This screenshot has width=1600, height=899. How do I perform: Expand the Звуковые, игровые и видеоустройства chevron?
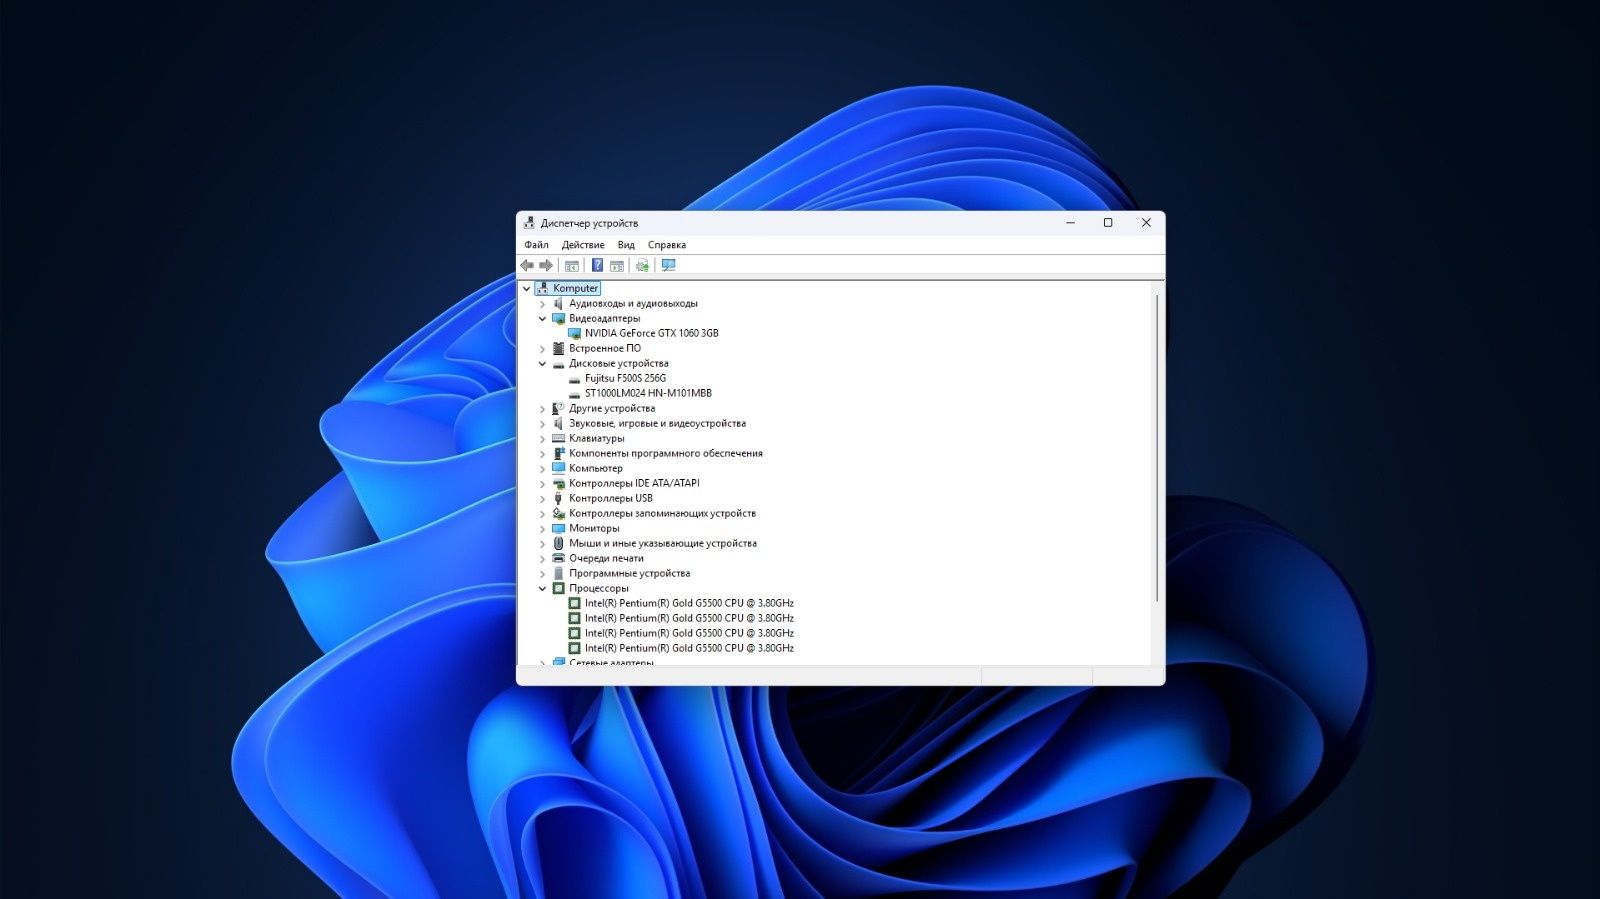pyautogui.click(x=543, y=423)
